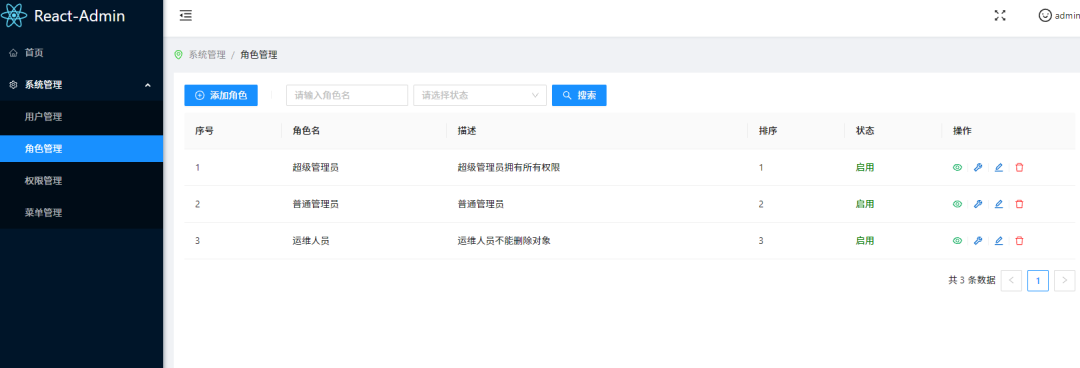Click the 请输入角色名 input field

(347, 95)
